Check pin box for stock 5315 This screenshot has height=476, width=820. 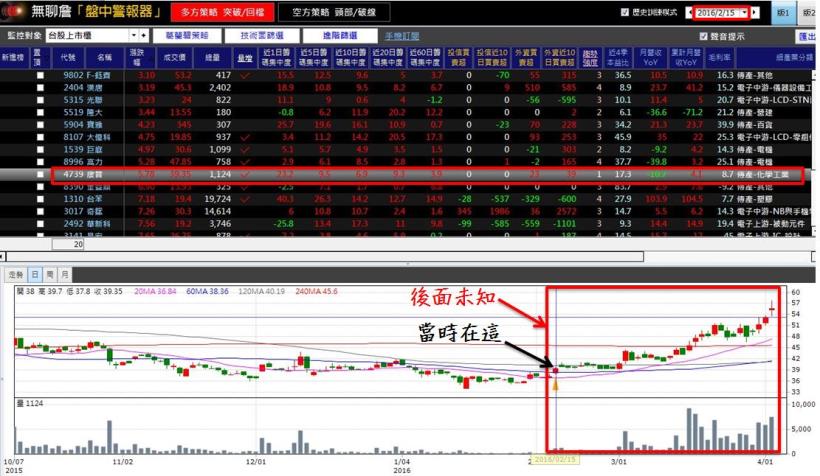pyautogui.click(x=40, y=100)
